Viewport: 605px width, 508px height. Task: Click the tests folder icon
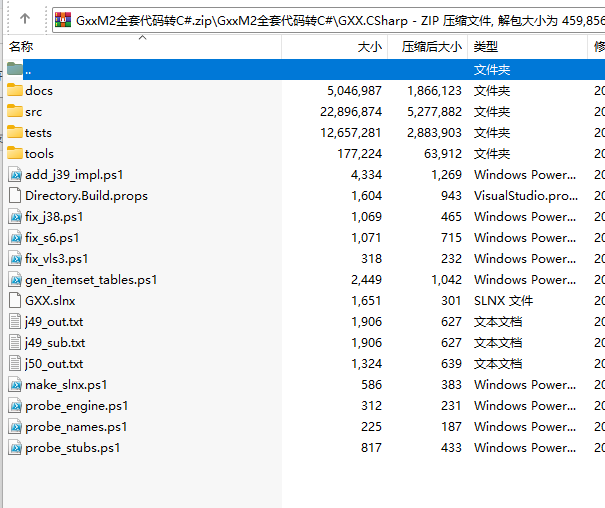[x=15, y=132]
